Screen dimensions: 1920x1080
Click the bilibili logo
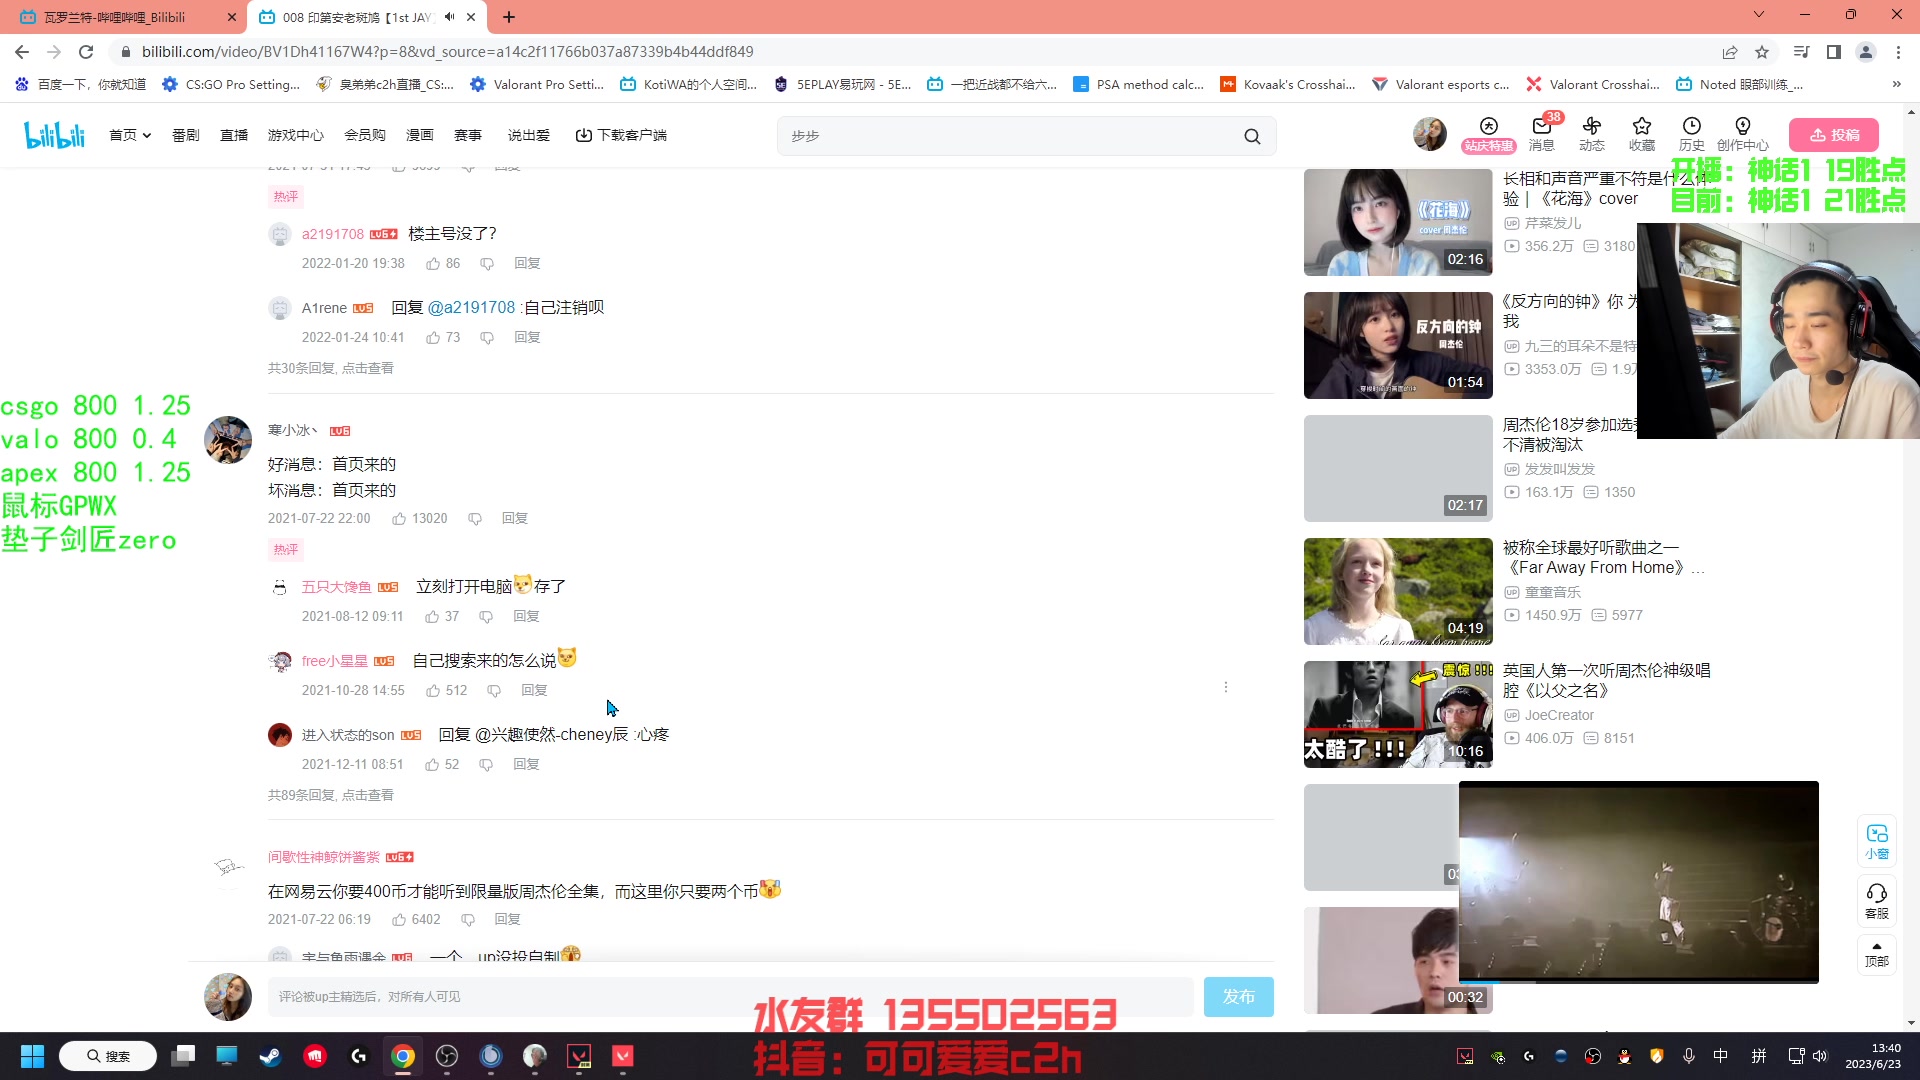coord(54,134)
